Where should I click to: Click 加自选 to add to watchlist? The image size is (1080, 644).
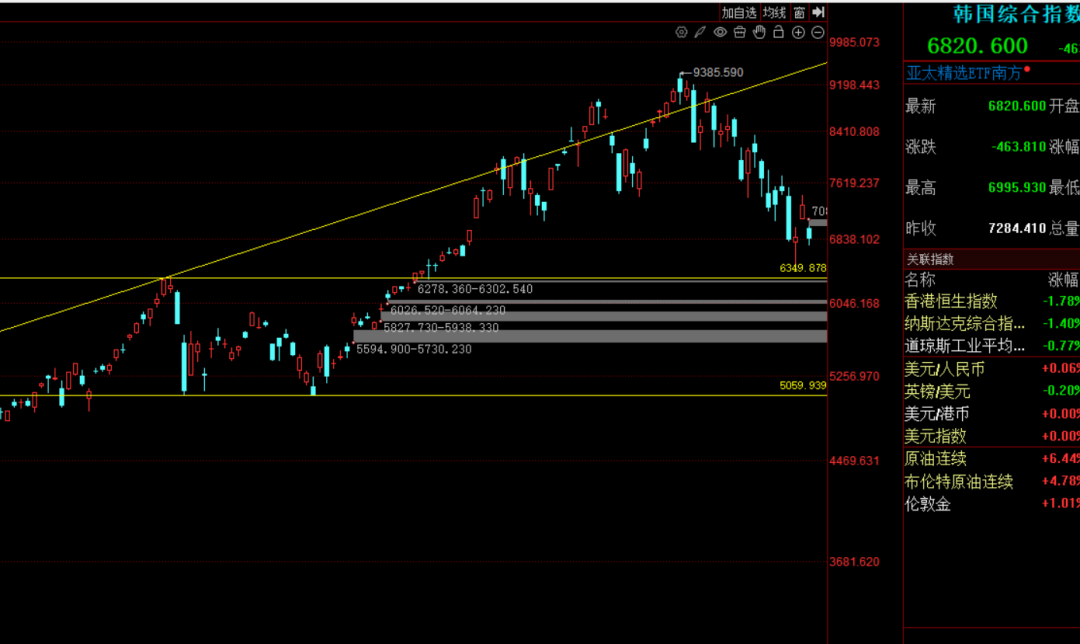click(739, 12)
